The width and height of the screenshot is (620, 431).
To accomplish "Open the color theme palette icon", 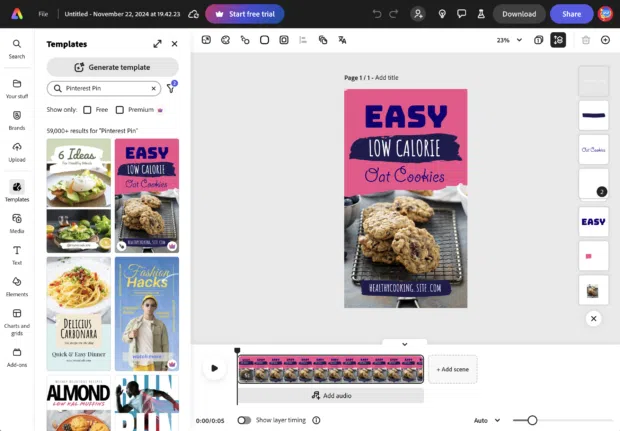I will [x=225, y=40].
